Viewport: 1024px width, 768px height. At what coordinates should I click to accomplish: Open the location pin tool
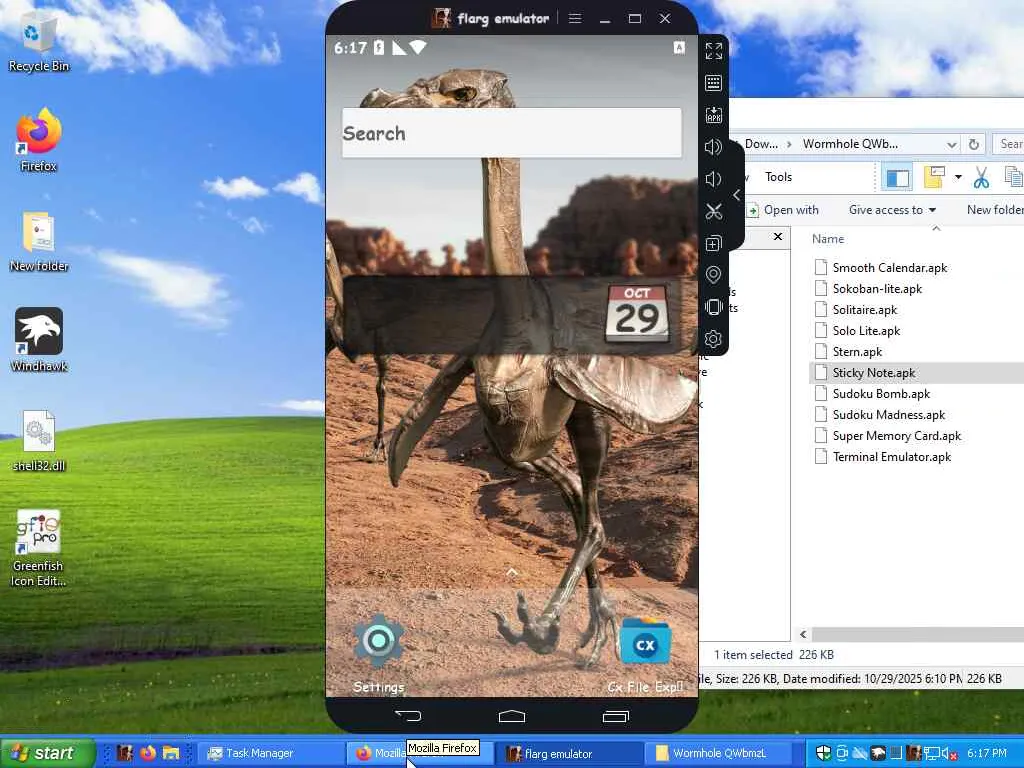click(713, 275)
